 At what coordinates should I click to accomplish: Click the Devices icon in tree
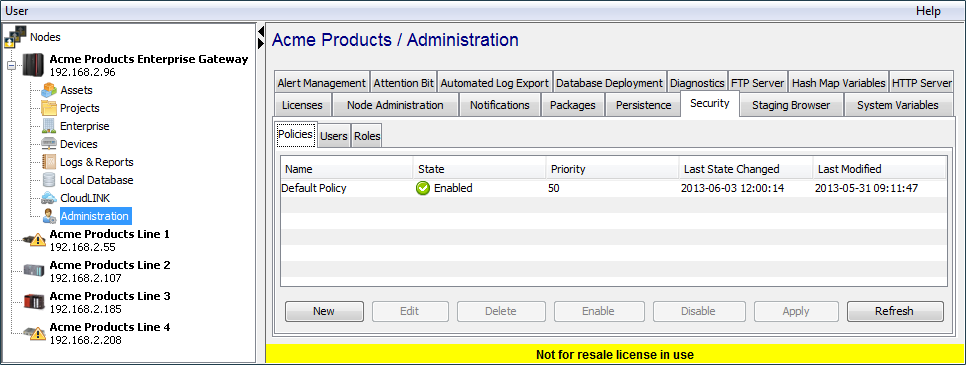(49, 144)
